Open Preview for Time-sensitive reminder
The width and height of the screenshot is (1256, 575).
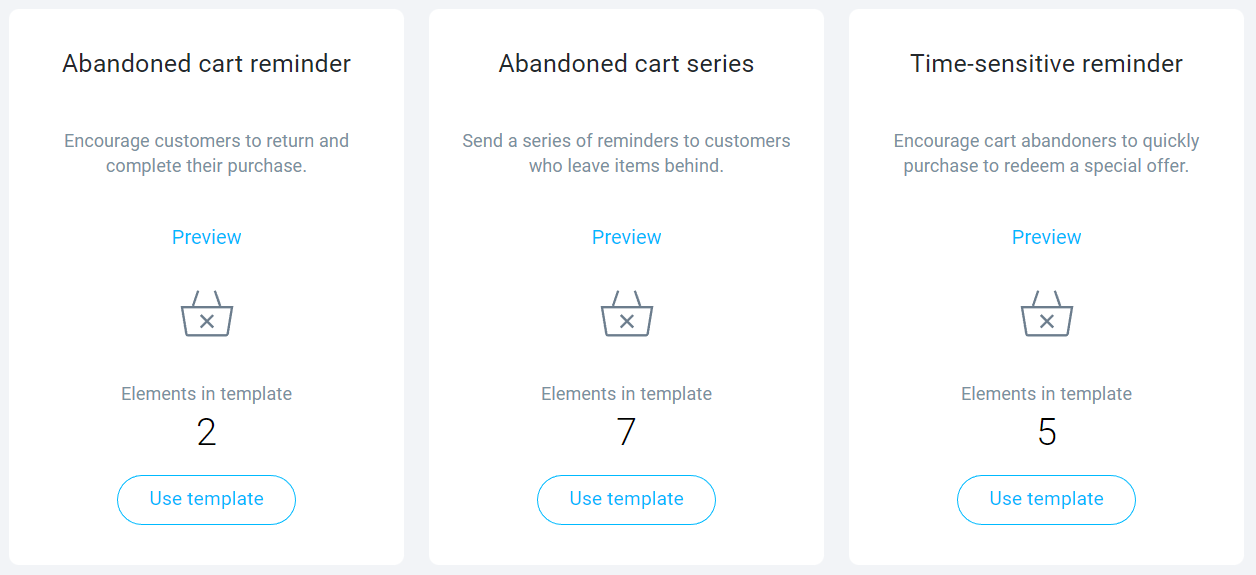(1047, 237)
